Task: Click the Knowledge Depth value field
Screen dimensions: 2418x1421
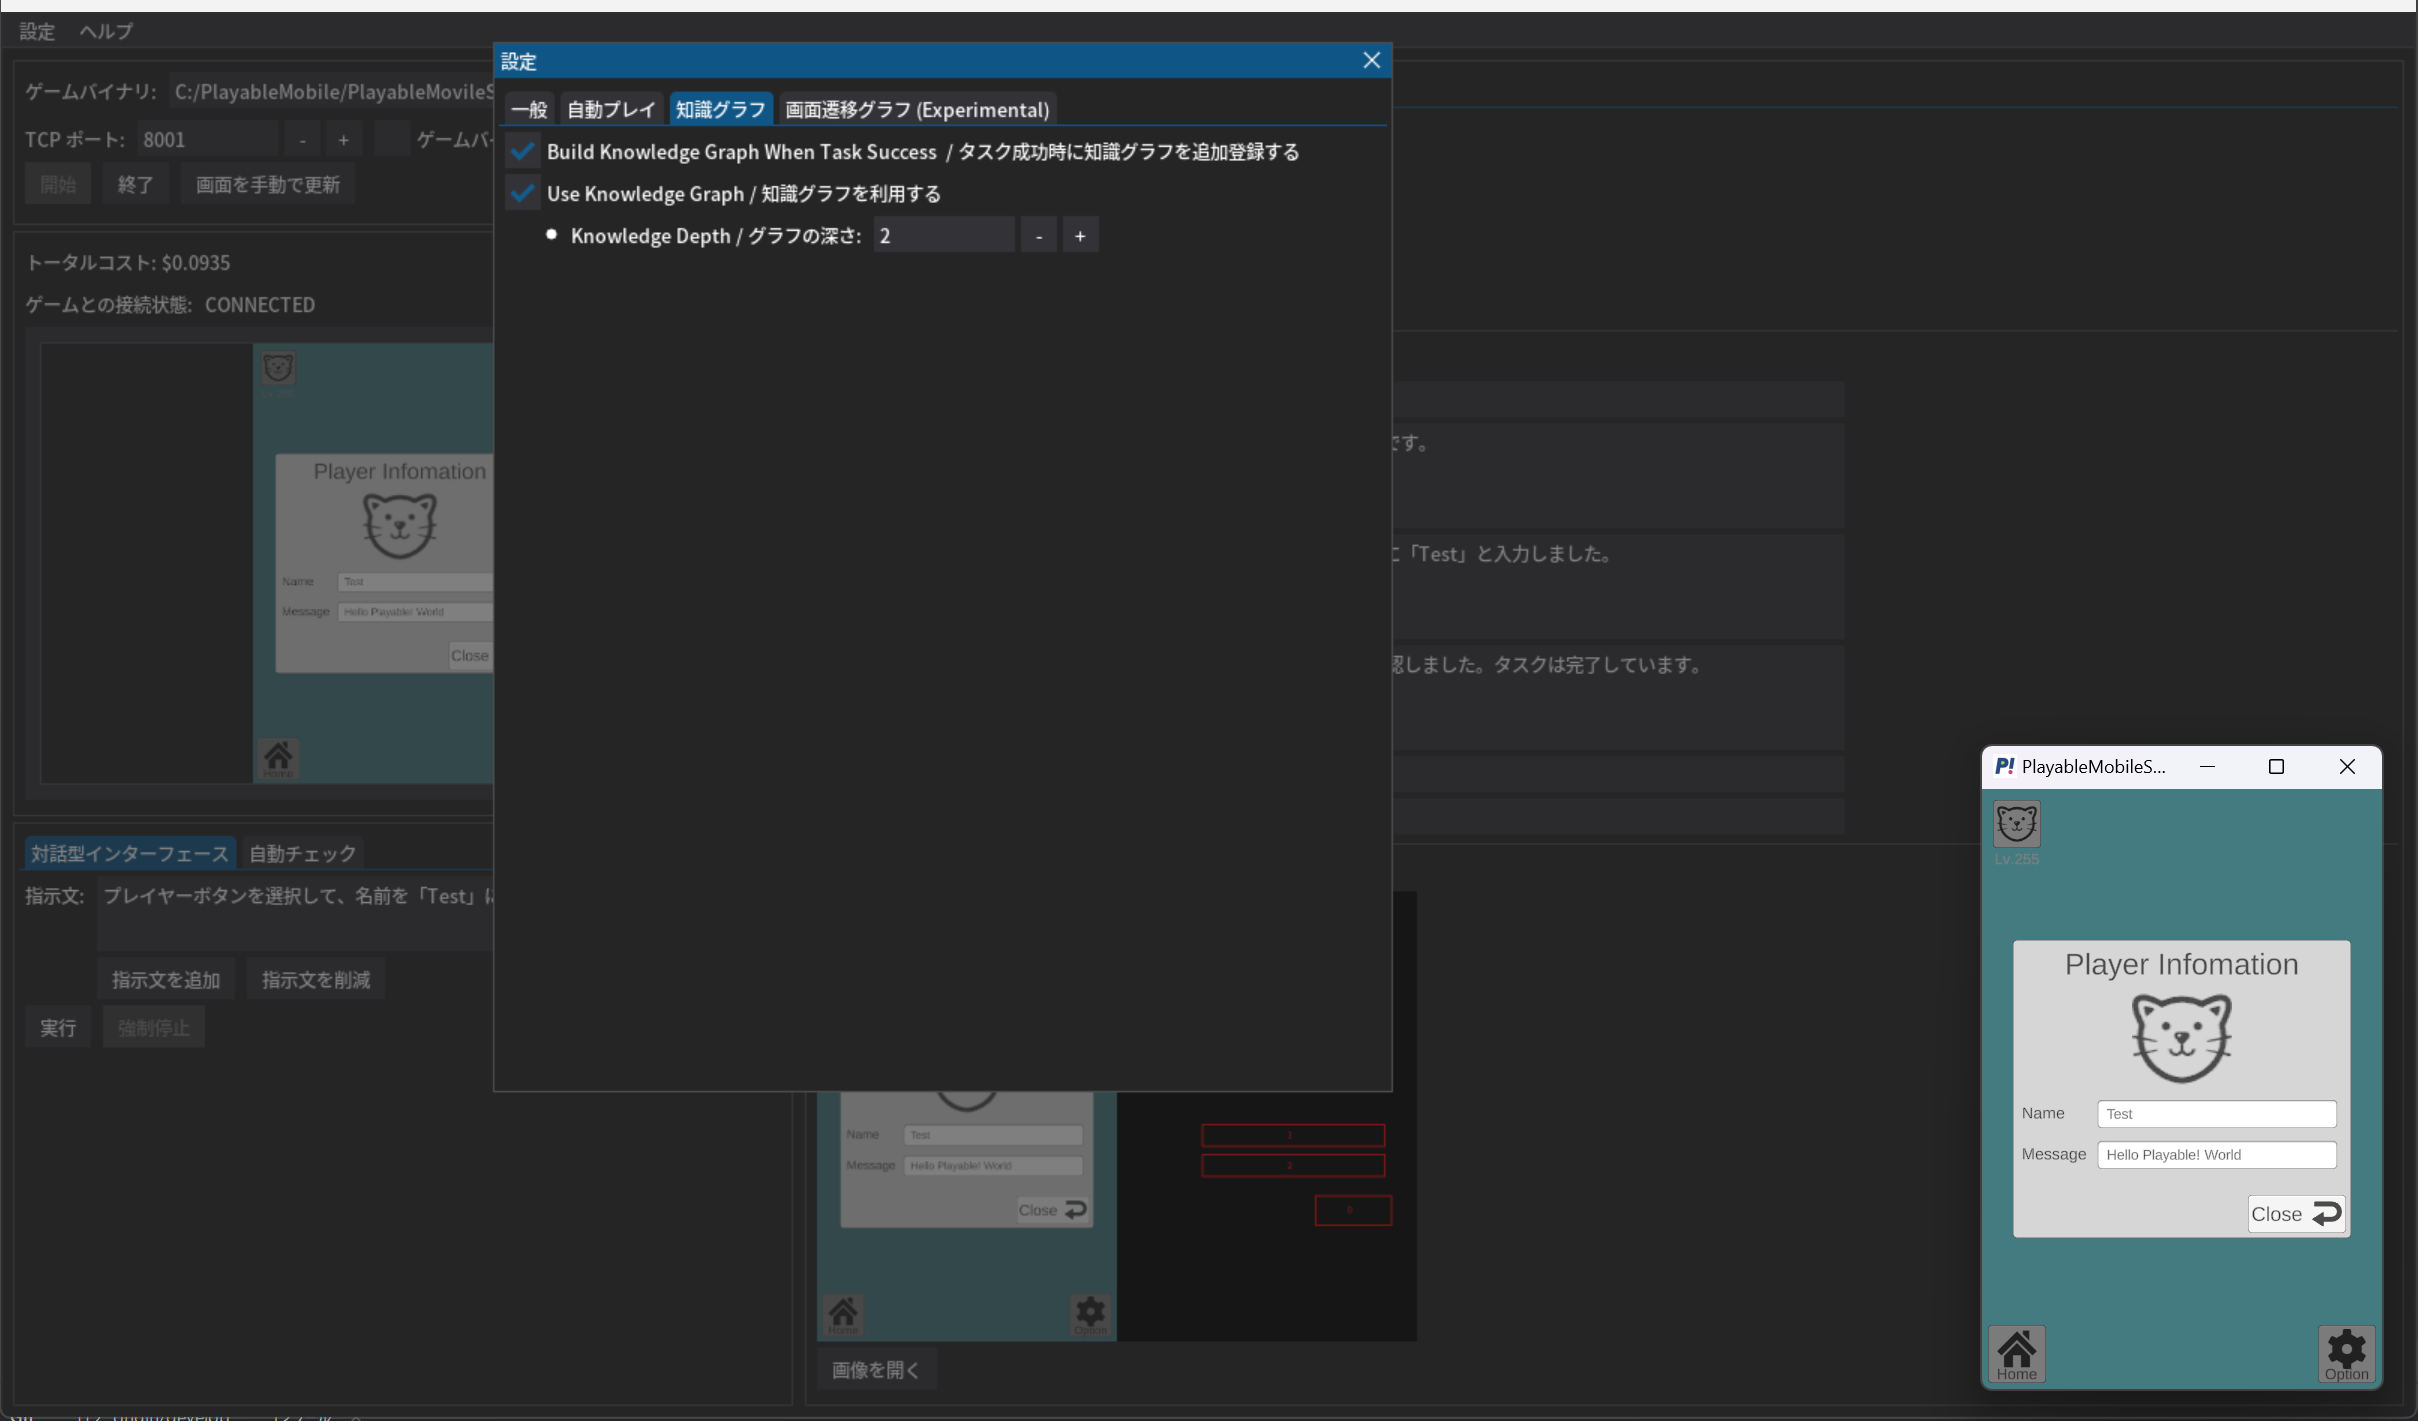Action: (944, 236)
